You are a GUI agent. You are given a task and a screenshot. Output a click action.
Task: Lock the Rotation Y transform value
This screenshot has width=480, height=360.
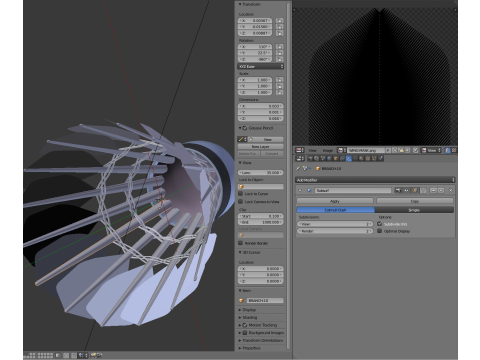tap(280, 53)
